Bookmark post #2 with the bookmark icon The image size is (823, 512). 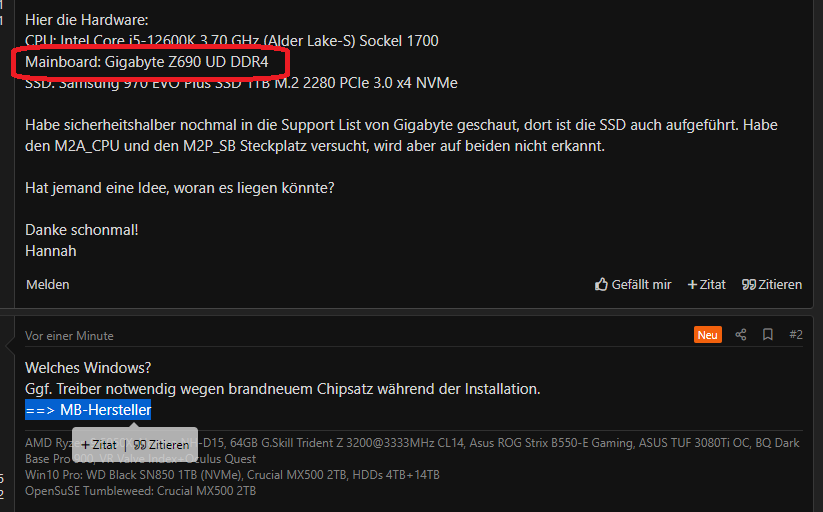768,335
